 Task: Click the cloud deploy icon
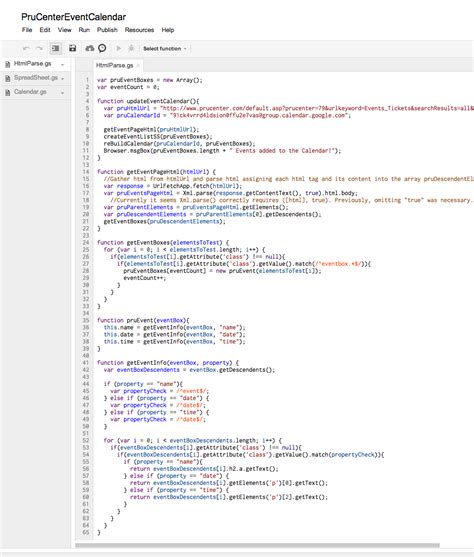tap(90, 48)
